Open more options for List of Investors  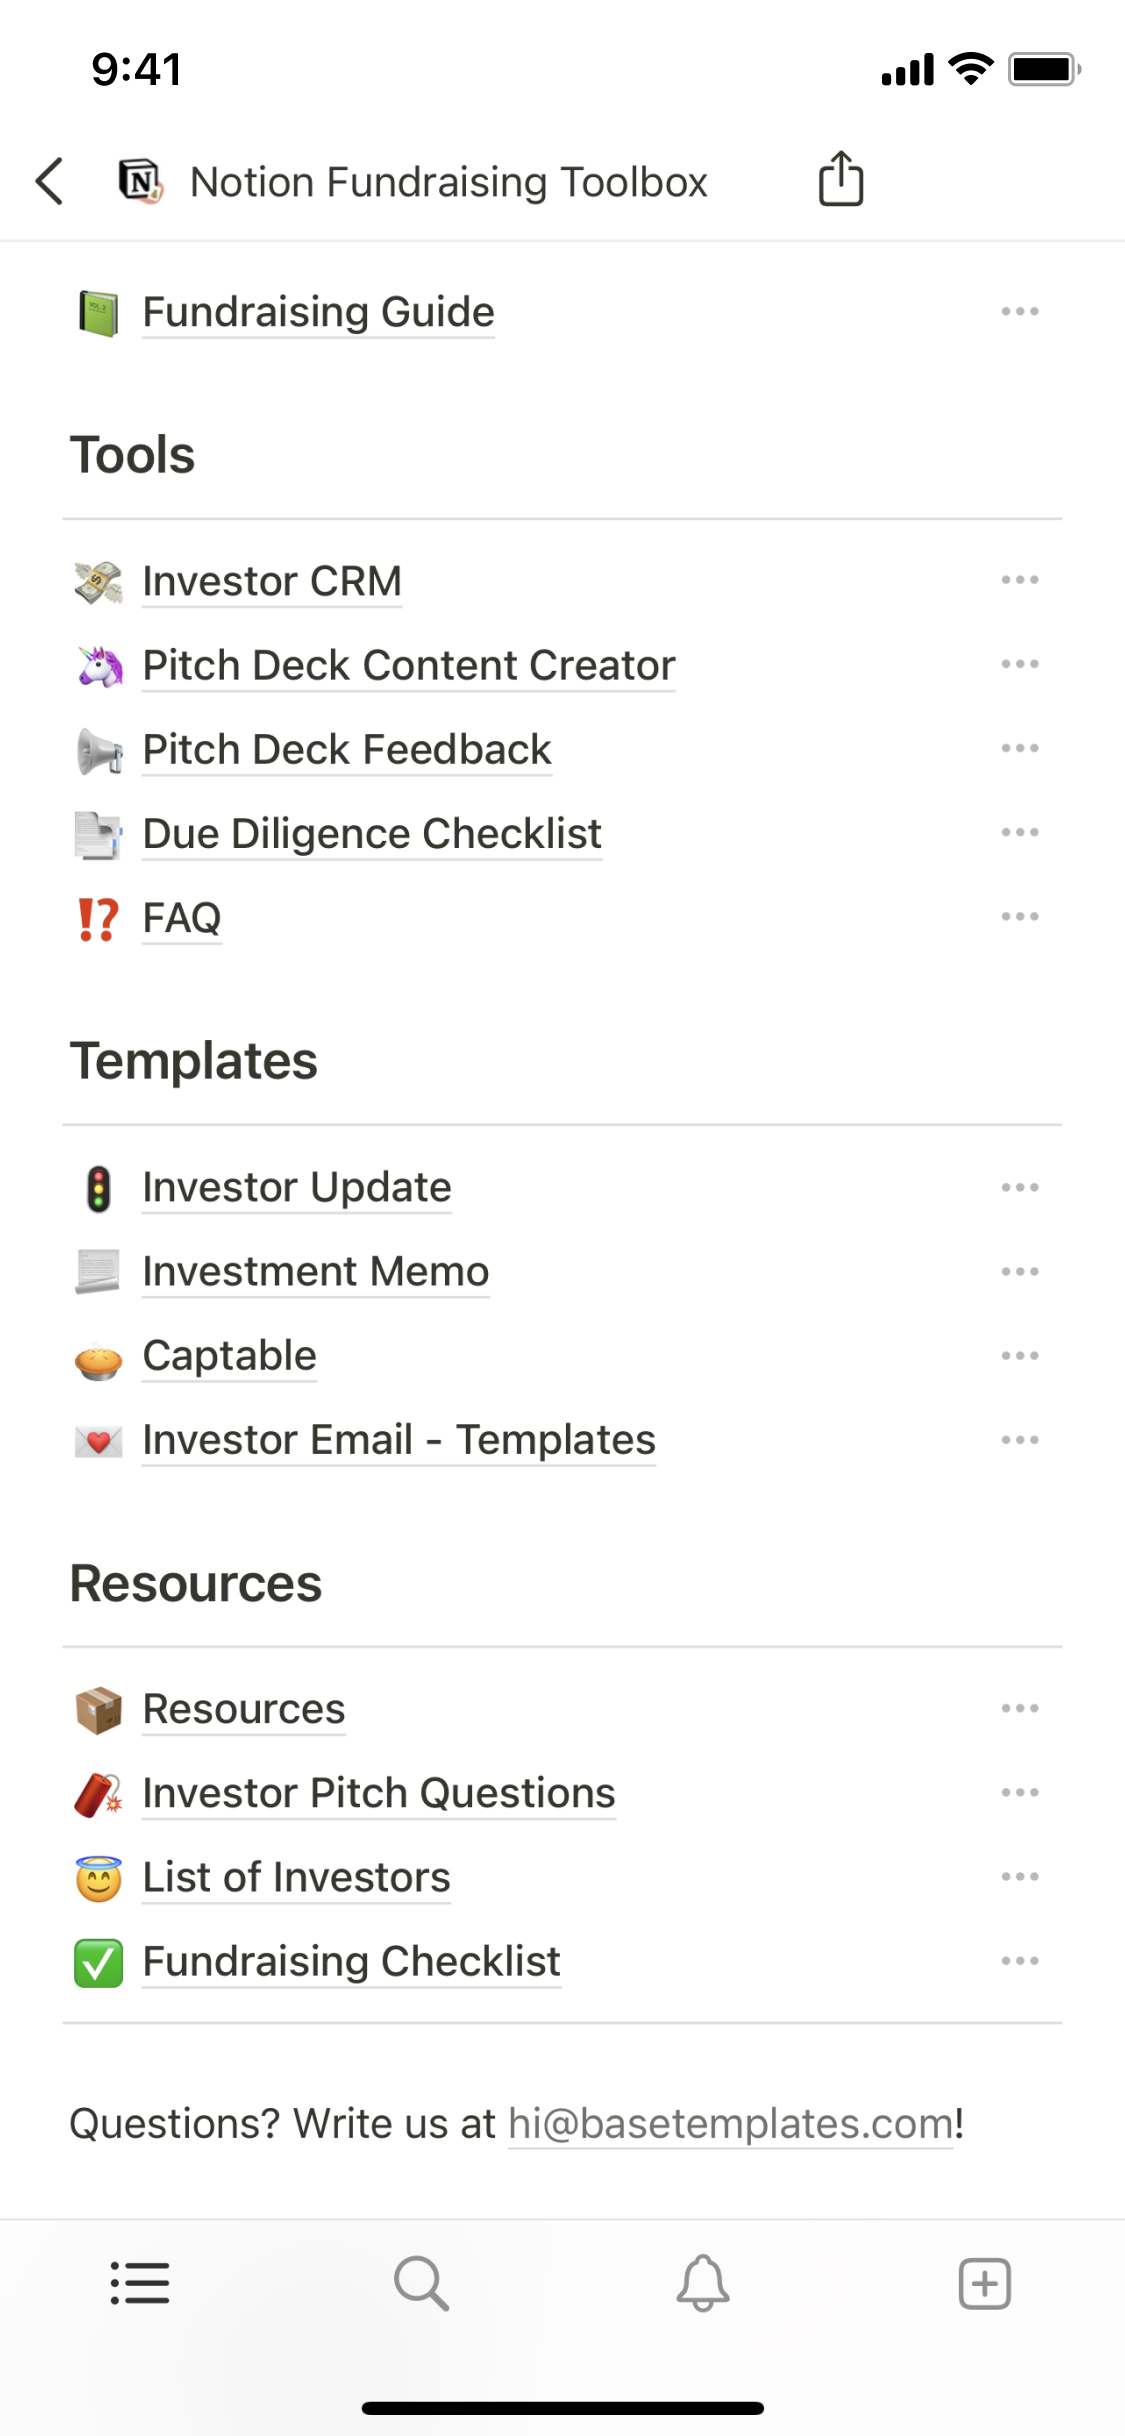point(1020,1878)
